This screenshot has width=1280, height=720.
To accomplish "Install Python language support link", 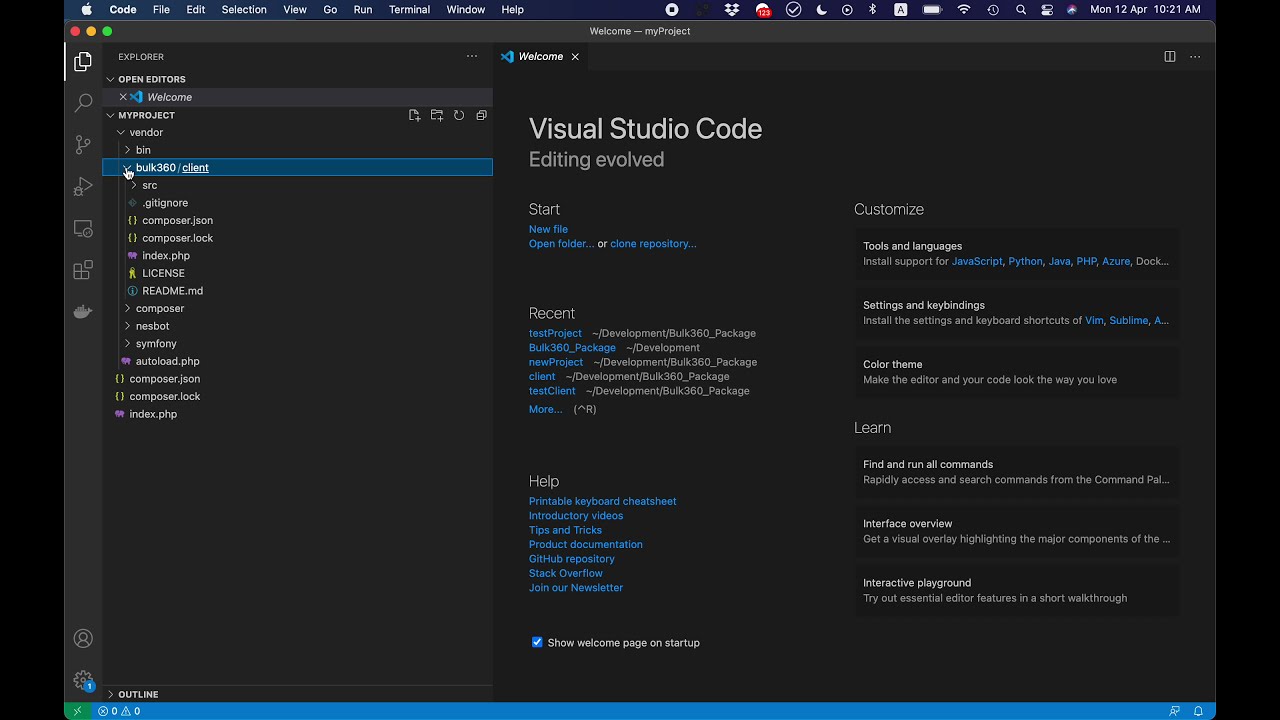I will pyautogui.click(x=1025, y=261).
